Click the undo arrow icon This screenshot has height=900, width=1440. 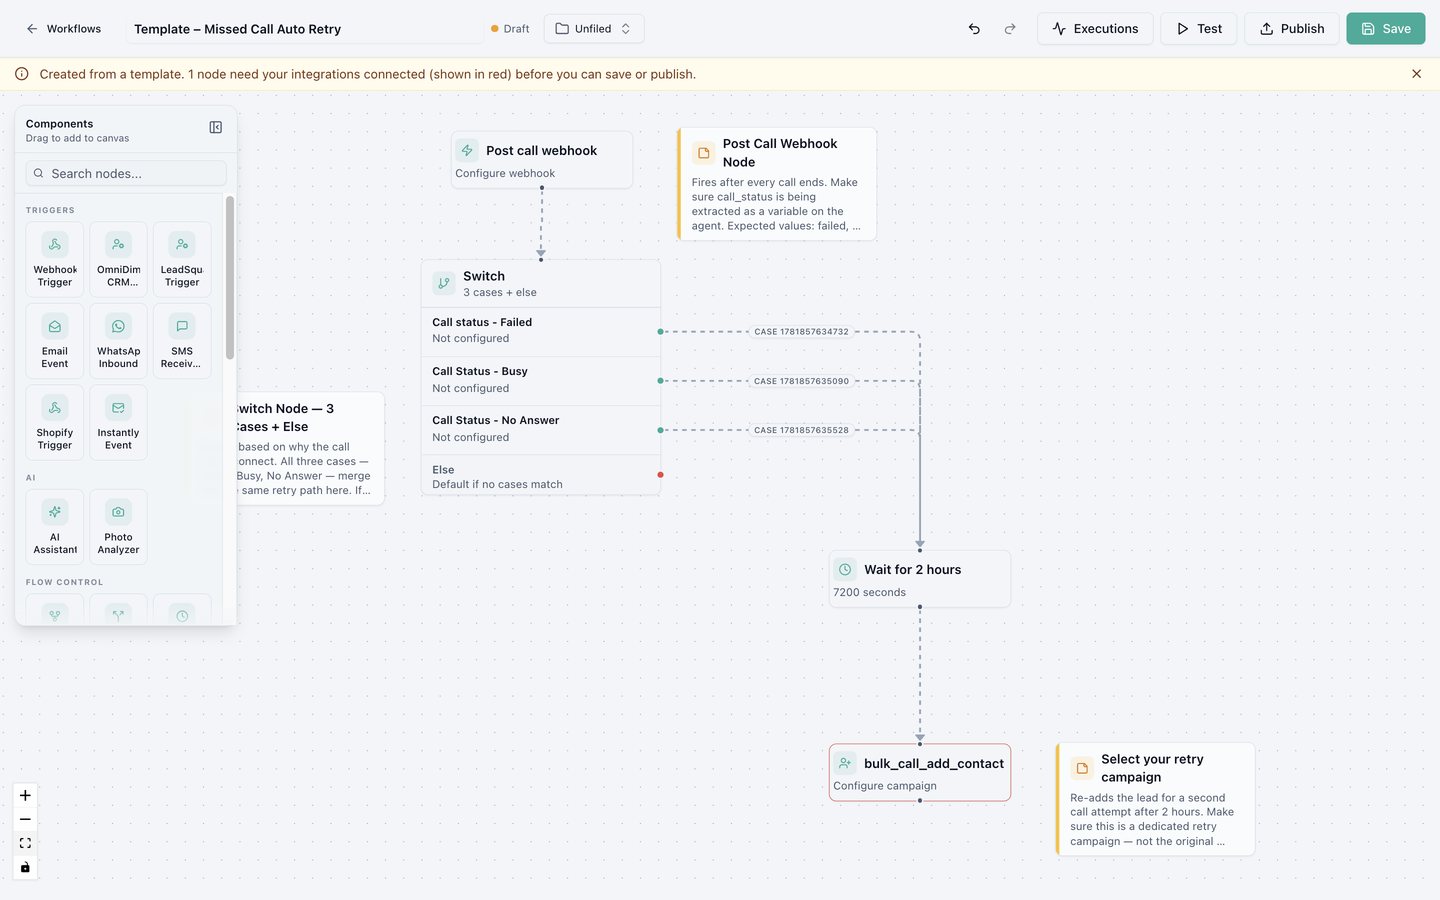(x=974, y=29)
